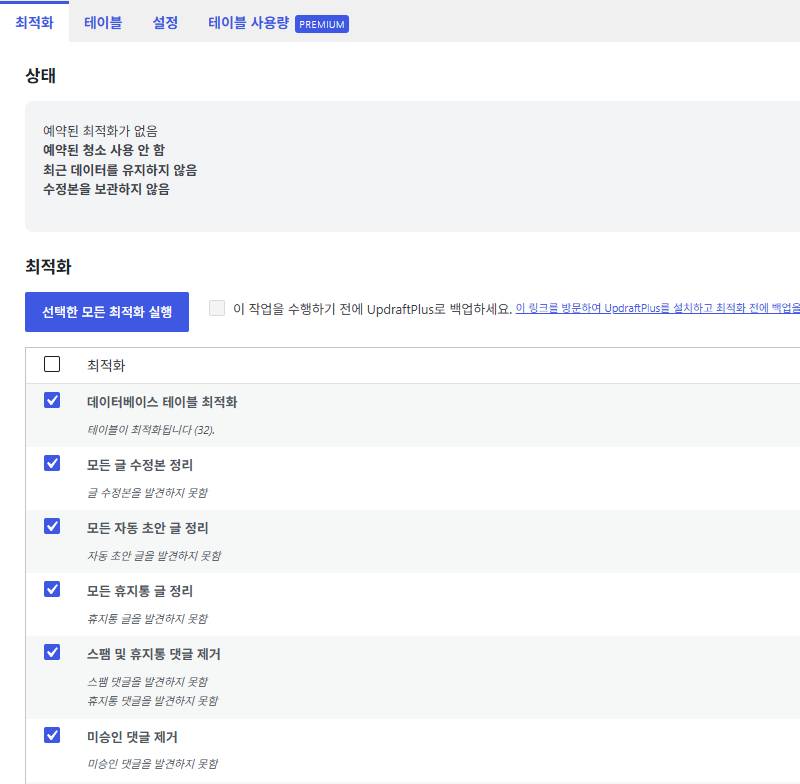Click 글 수정본을 발견하지 못함 text
Screen dimensions: 800x784
coord(147,493)
